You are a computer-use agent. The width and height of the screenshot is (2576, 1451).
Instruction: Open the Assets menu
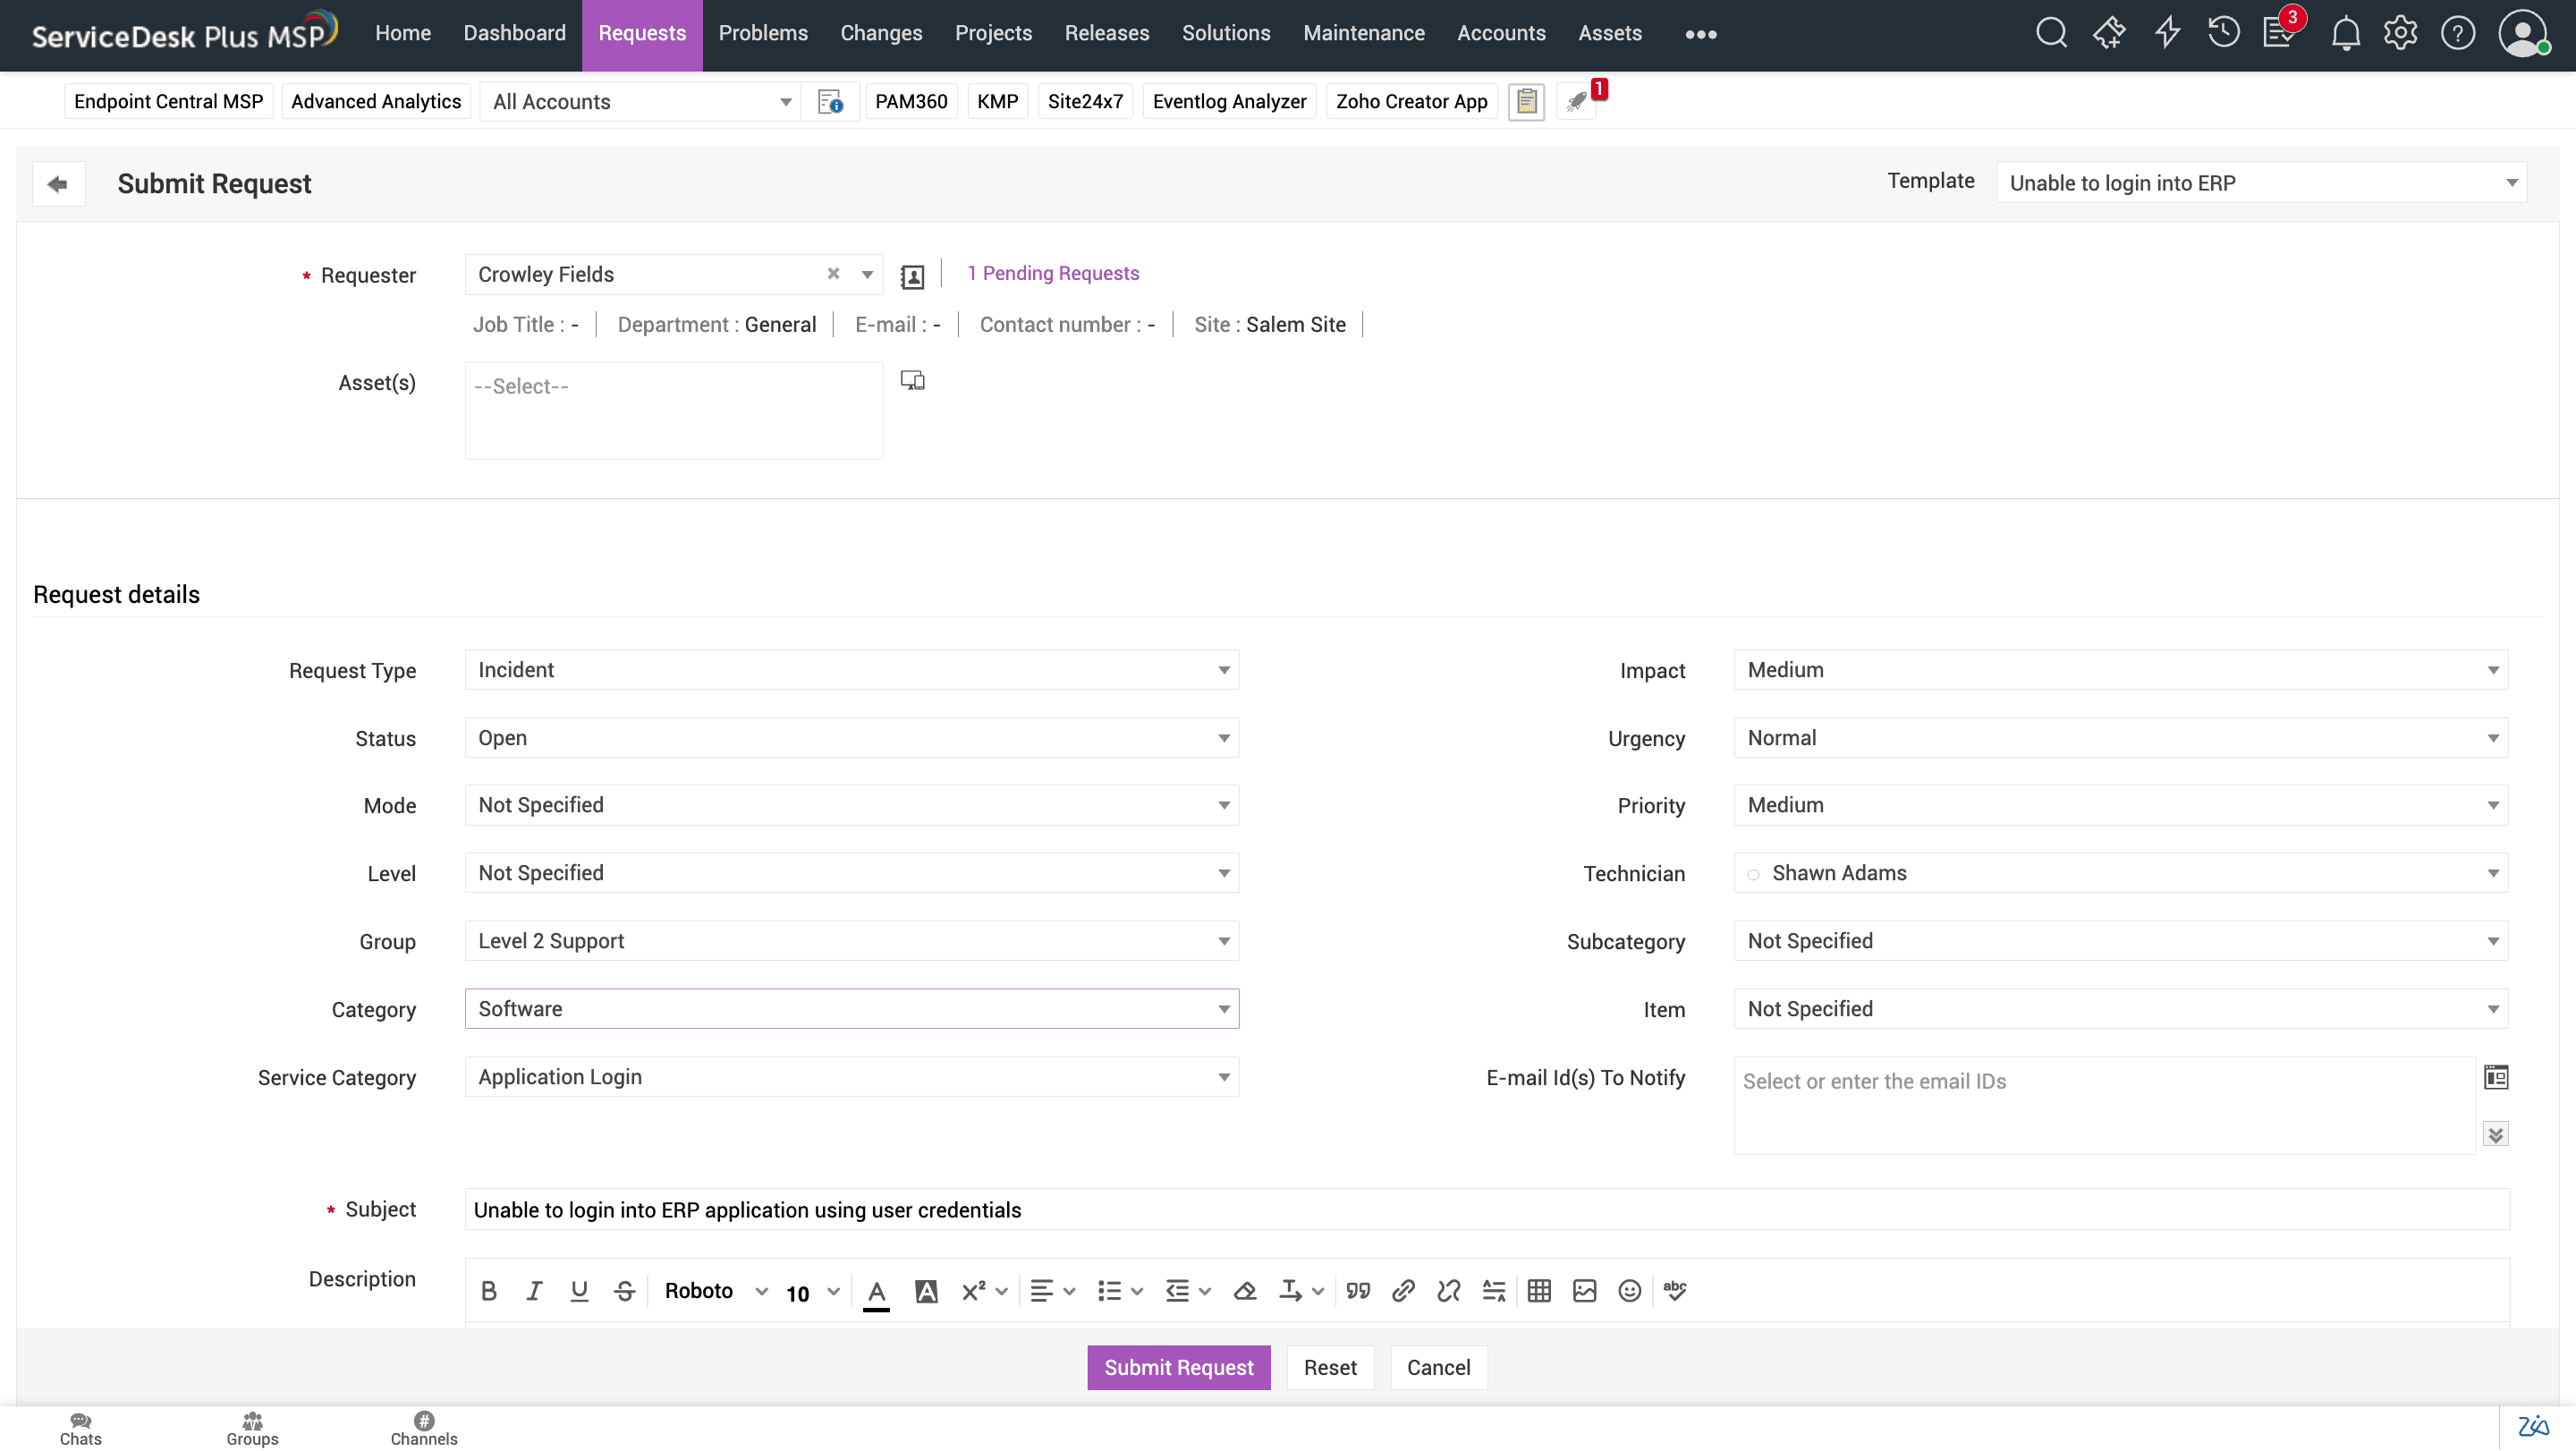tap(1609, 33)
